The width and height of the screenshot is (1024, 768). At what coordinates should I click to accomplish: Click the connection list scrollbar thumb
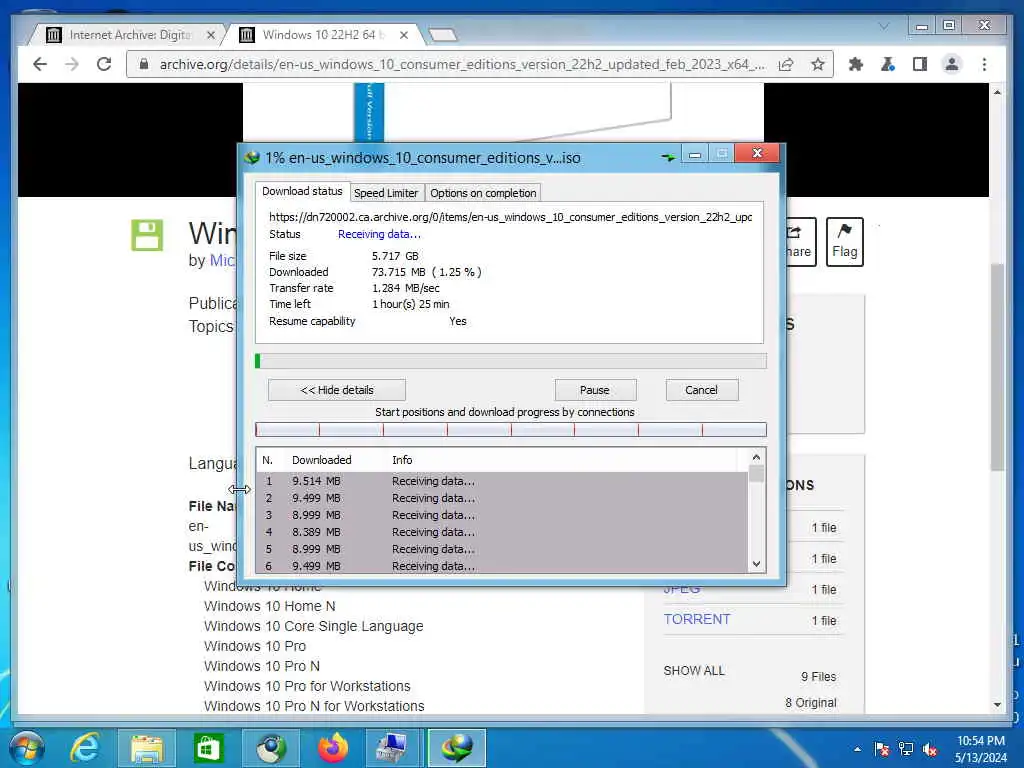pos(756,473)
